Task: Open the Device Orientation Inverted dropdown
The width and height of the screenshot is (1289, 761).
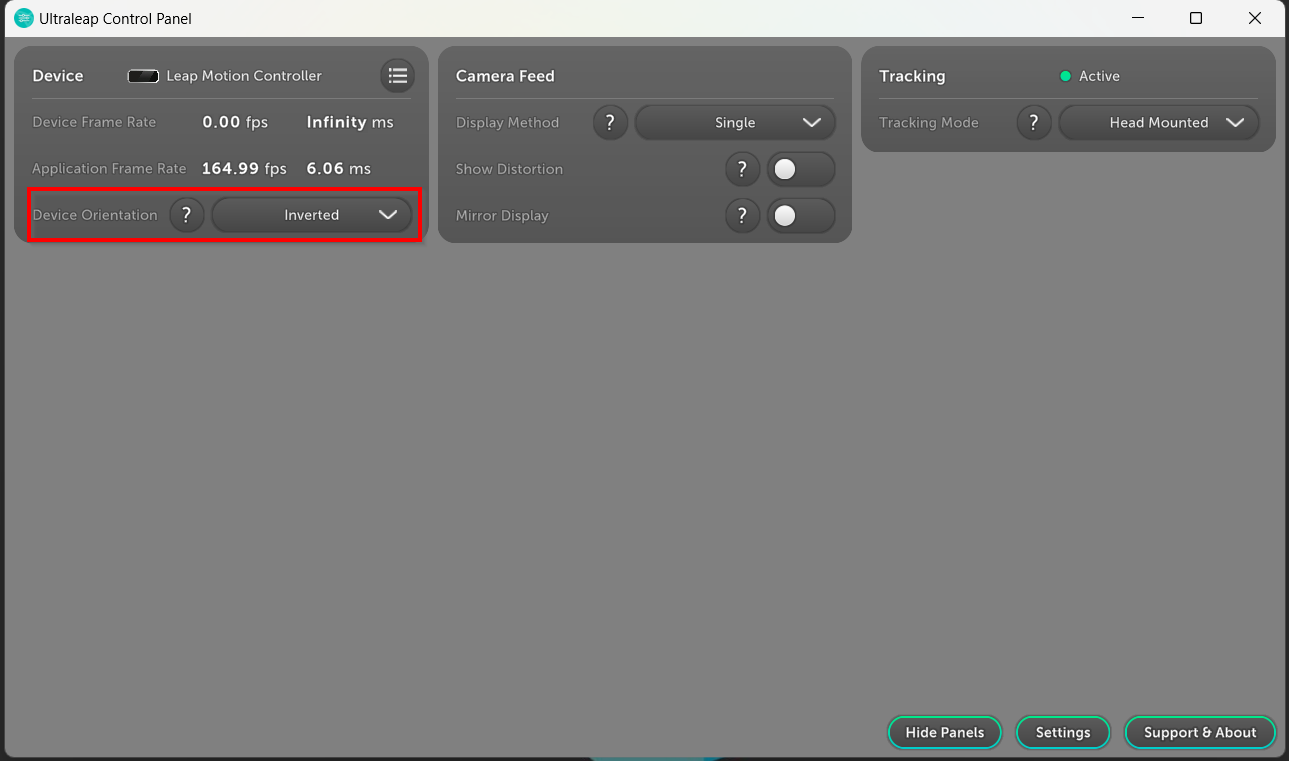Action: [311, 215]
